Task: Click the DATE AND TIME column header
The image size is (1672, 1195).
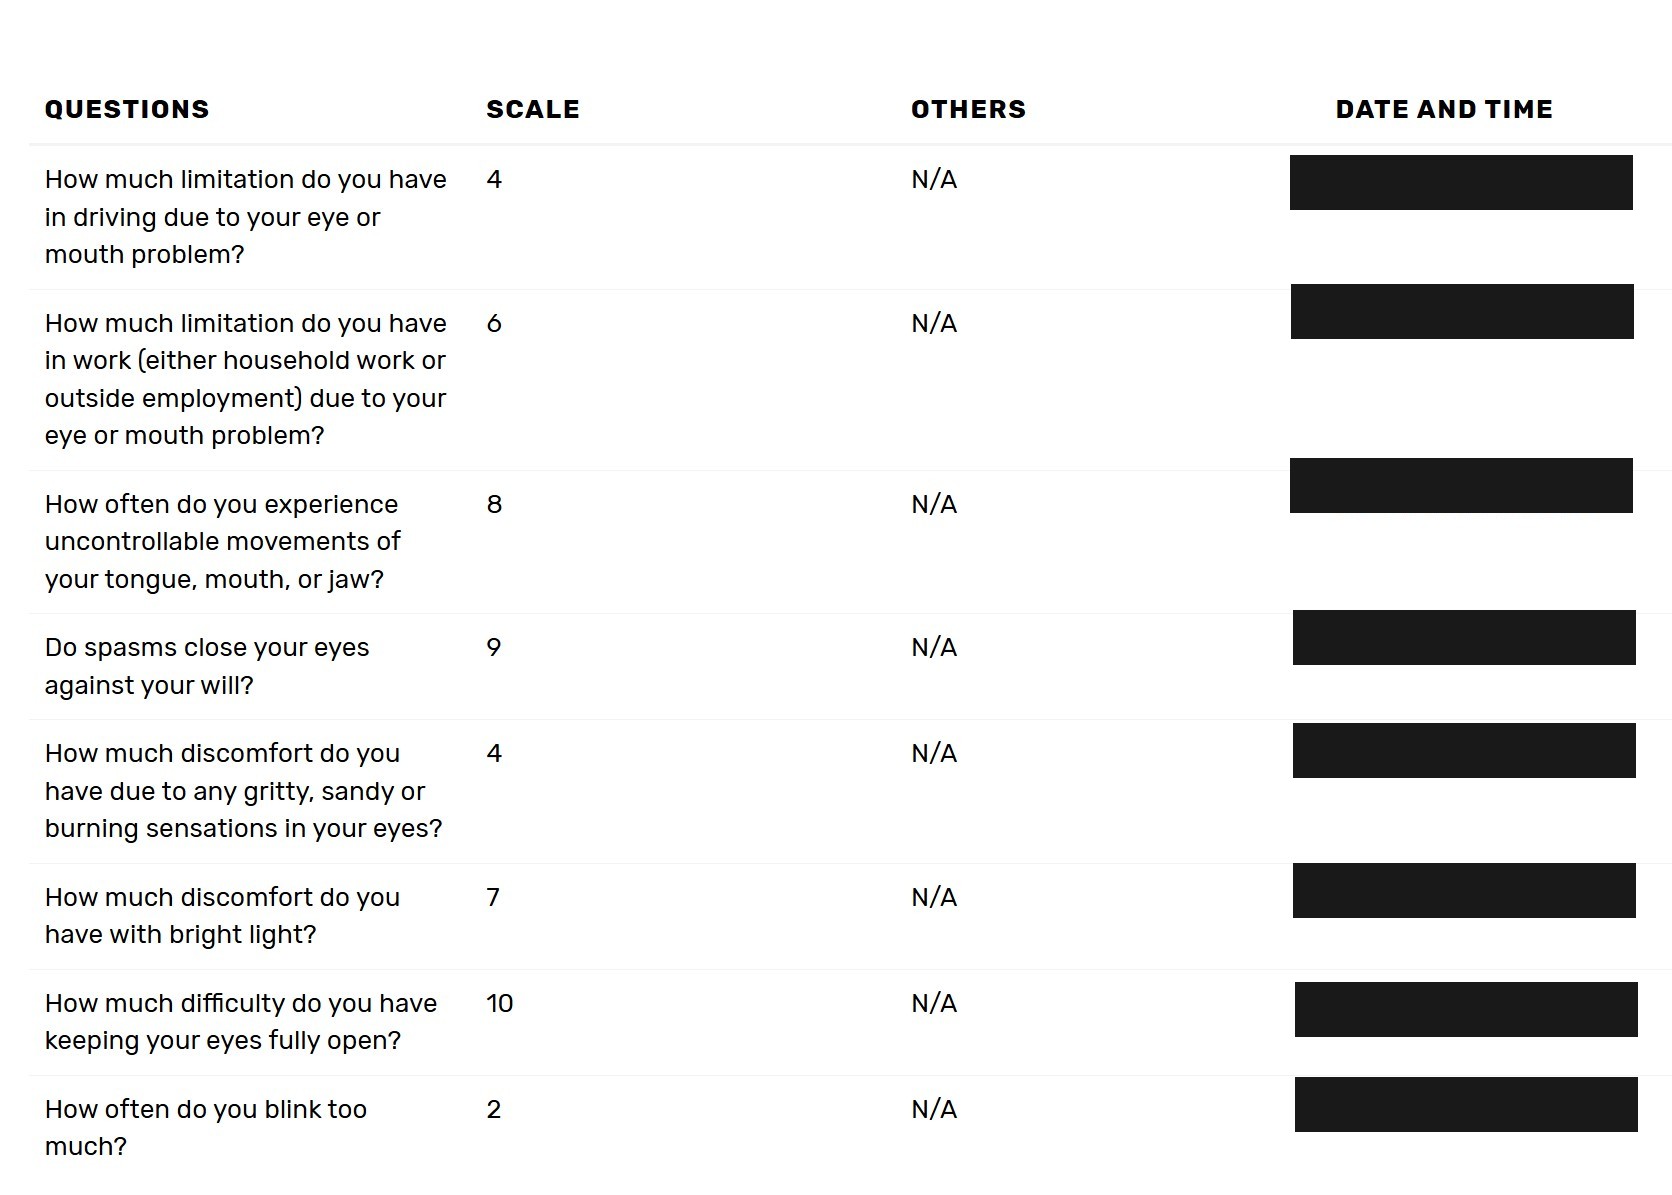Action: coord(1444,110)
